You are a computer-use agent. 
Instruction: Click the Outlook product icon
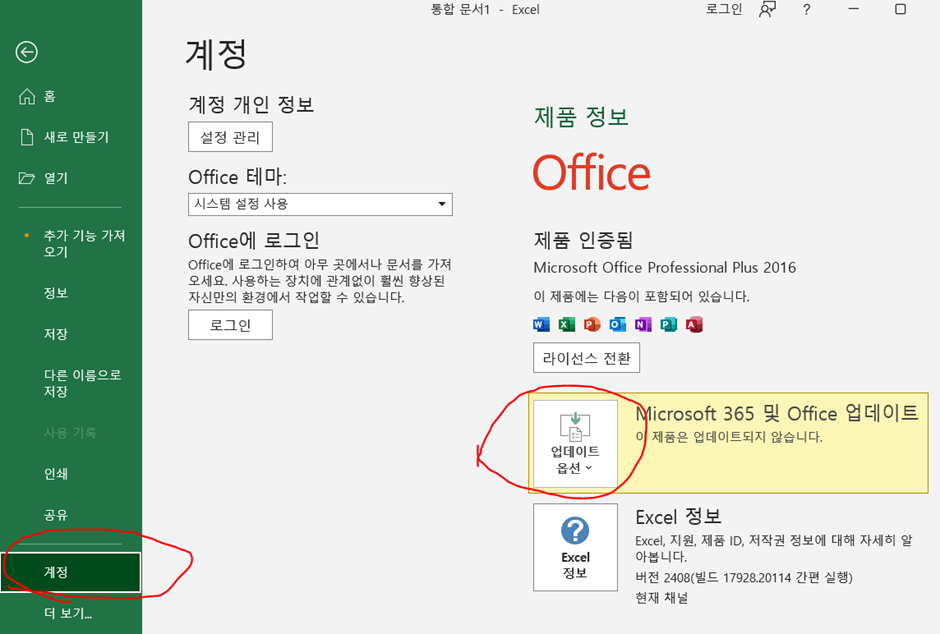pyautogui.click(x=617, y=324)
